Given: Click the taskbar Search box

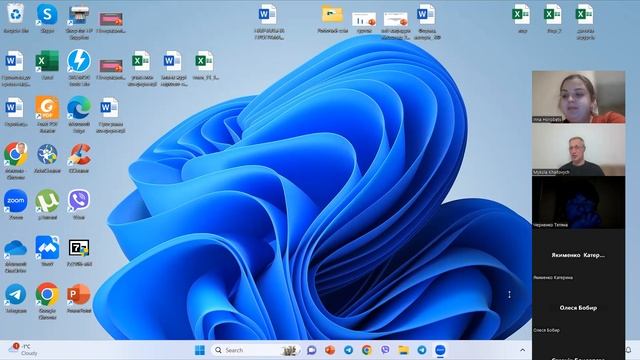Looking at the screenshot, I should pos(256,350).
